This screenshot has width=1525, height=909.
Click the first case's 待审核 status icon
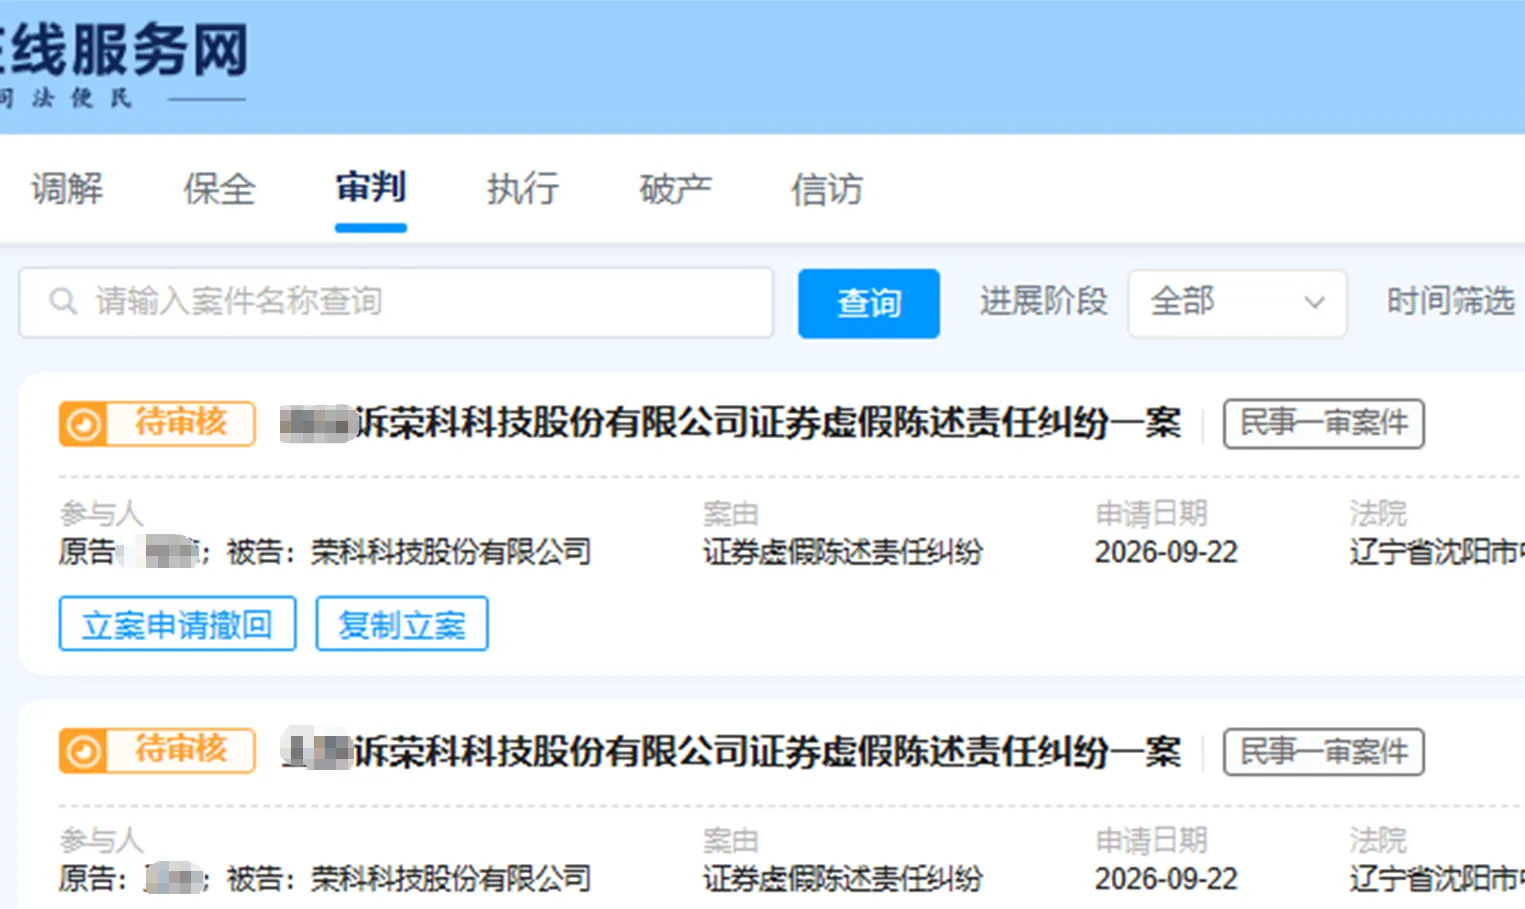point(84,424)
